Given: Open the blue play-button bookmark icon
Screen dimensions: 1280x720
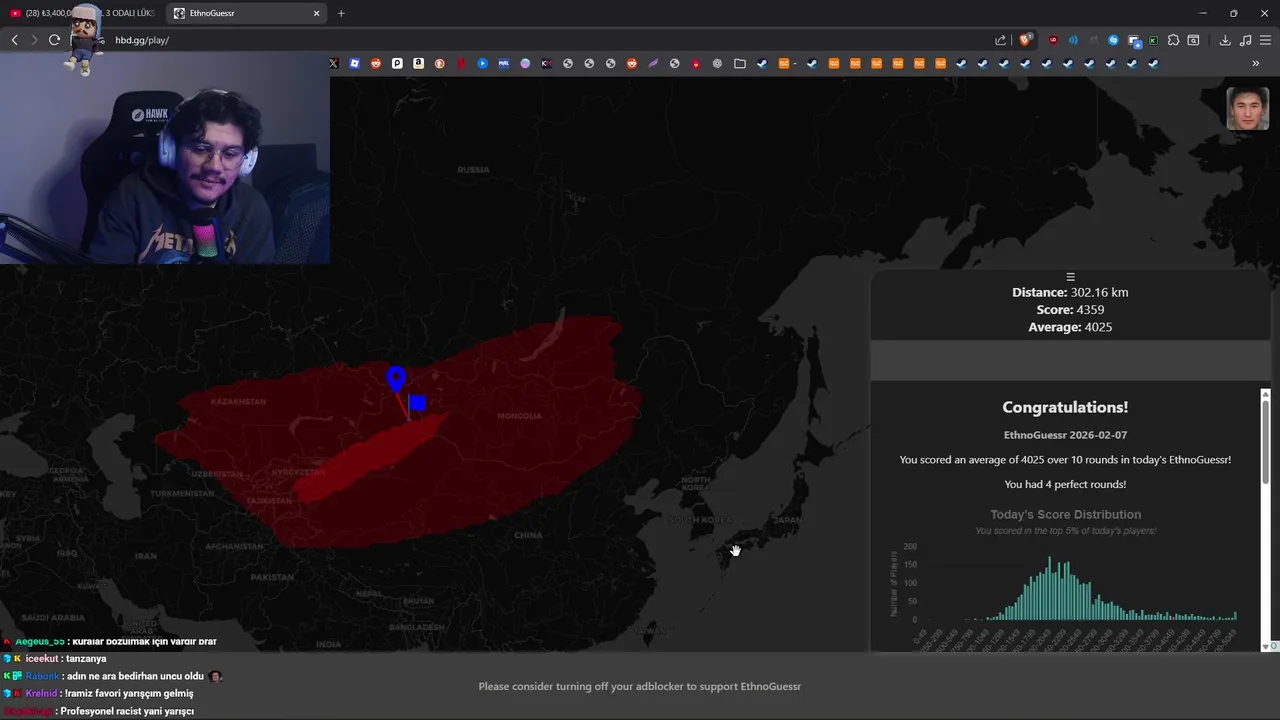Looking at the screenshot, I should [482, 63].
